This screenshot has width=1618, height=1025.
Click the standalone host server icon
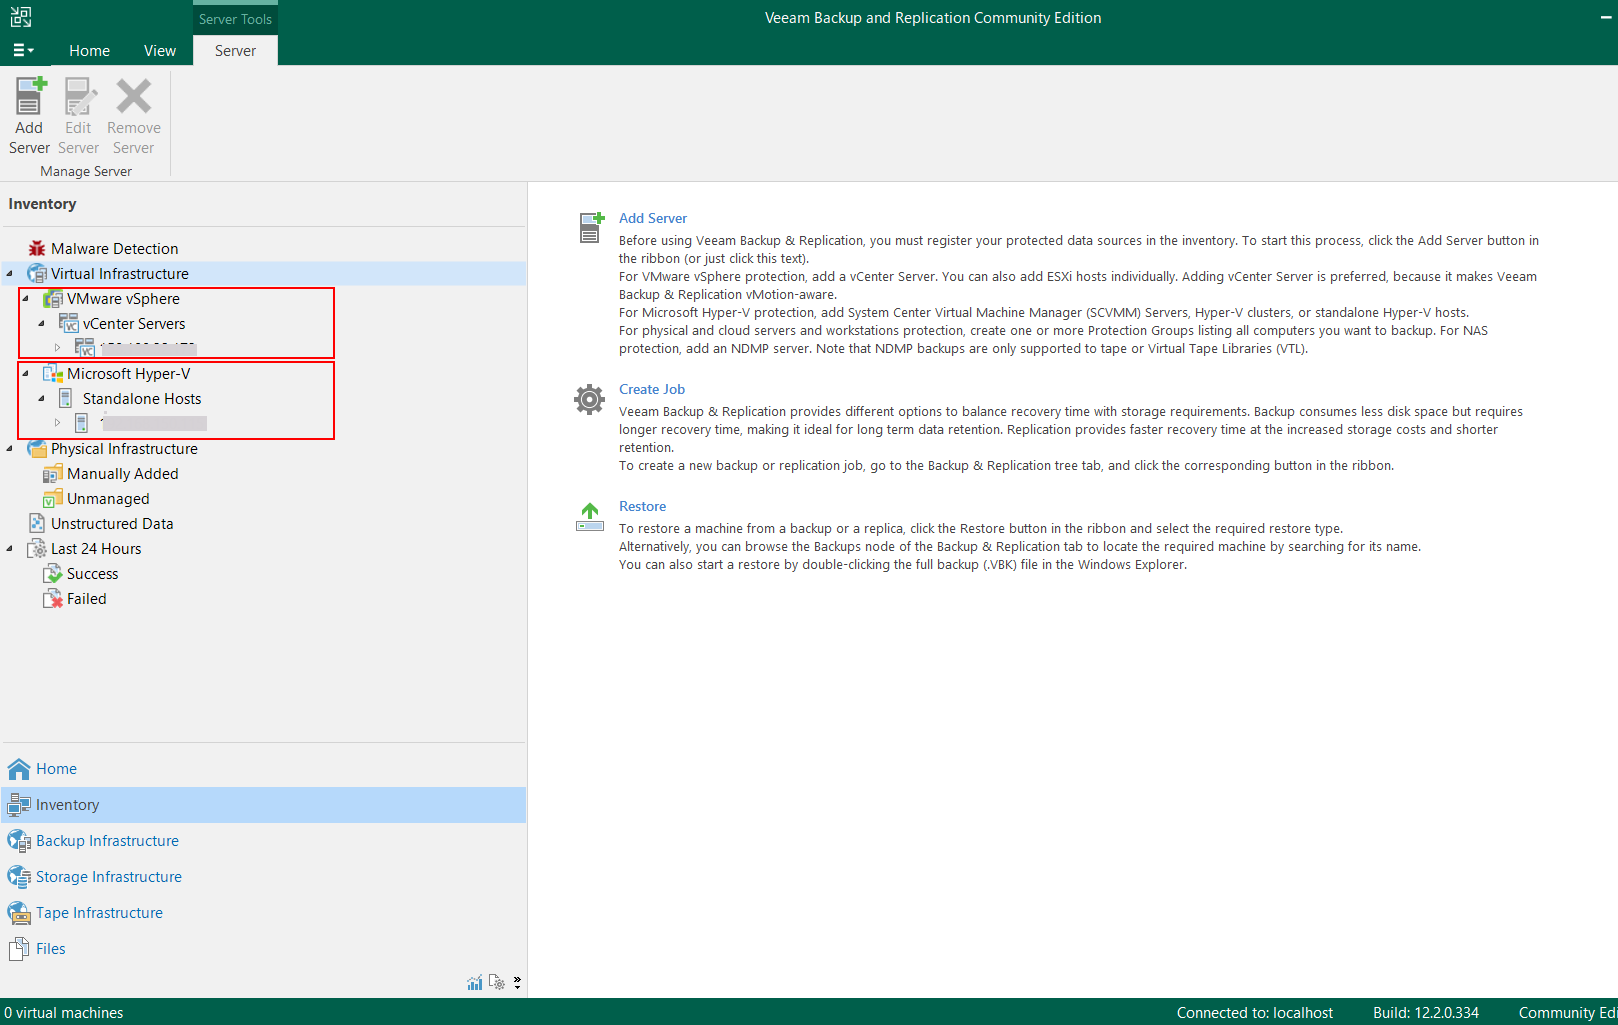point(82,423)
